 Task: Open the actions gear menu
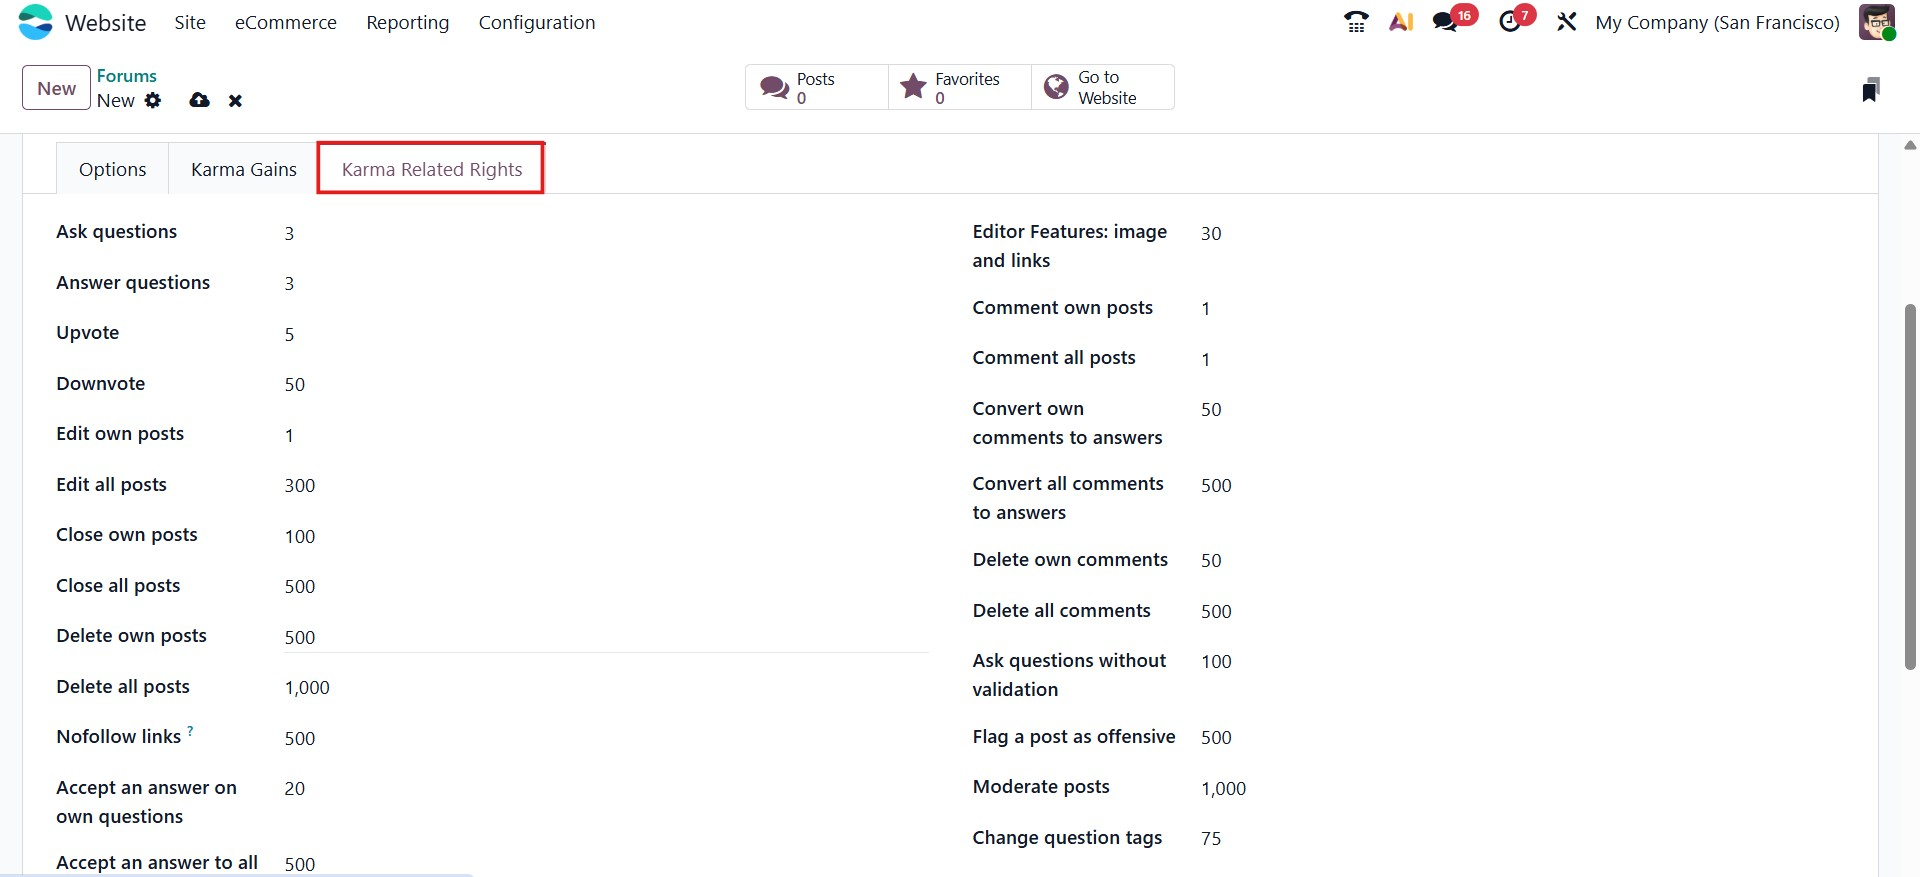point(153,100)
